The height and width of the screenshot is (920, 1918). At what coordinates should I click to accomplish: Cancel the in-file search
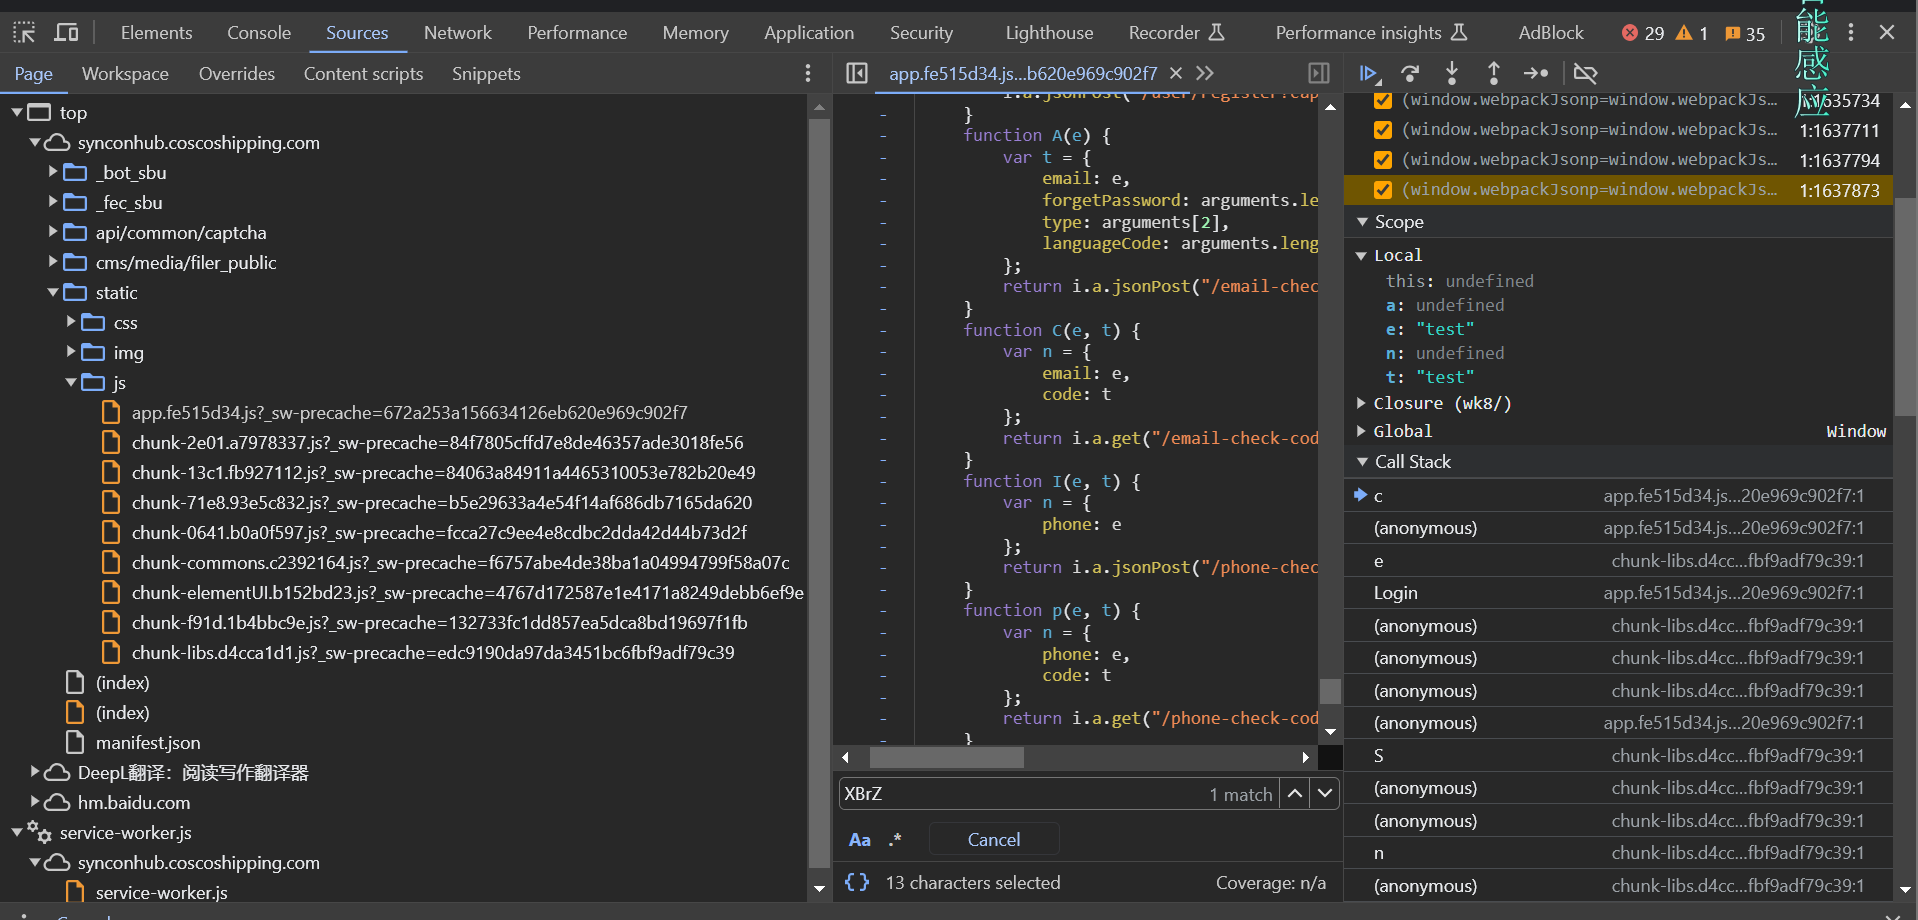[994, 840]
